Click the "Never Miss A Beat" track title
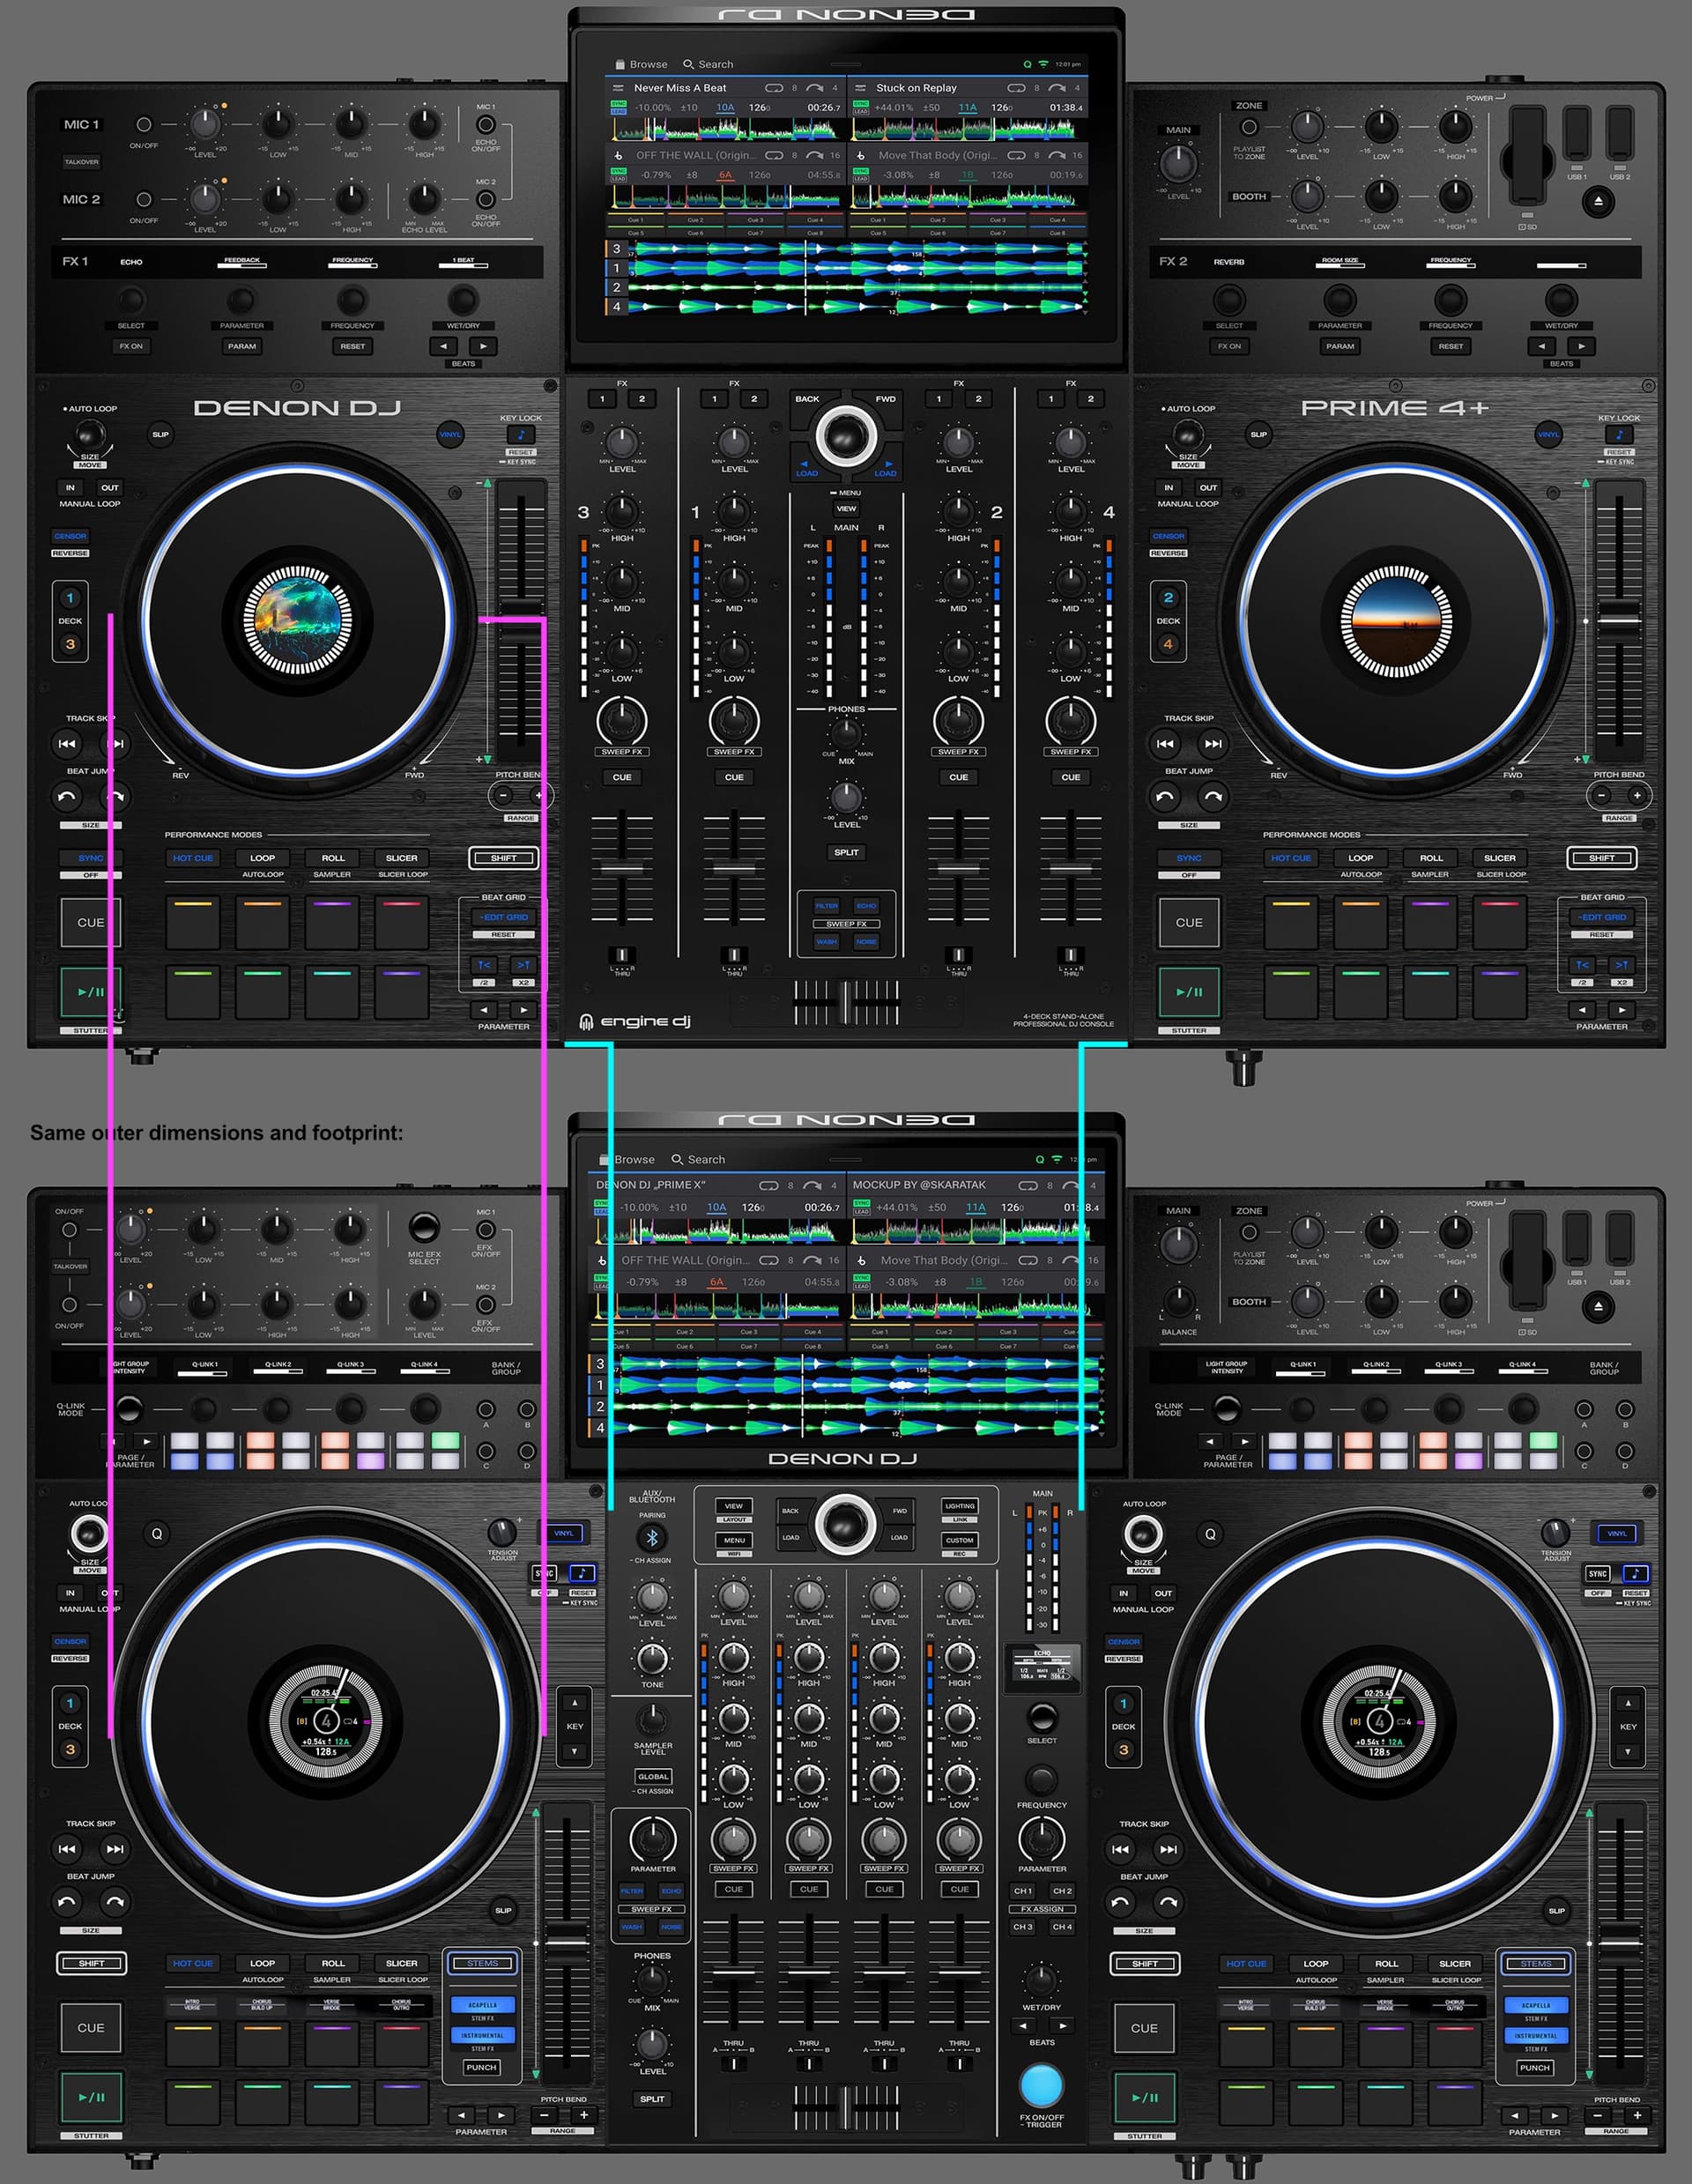The height and width of the screenshot is (2184, 1692). [680, 88]
